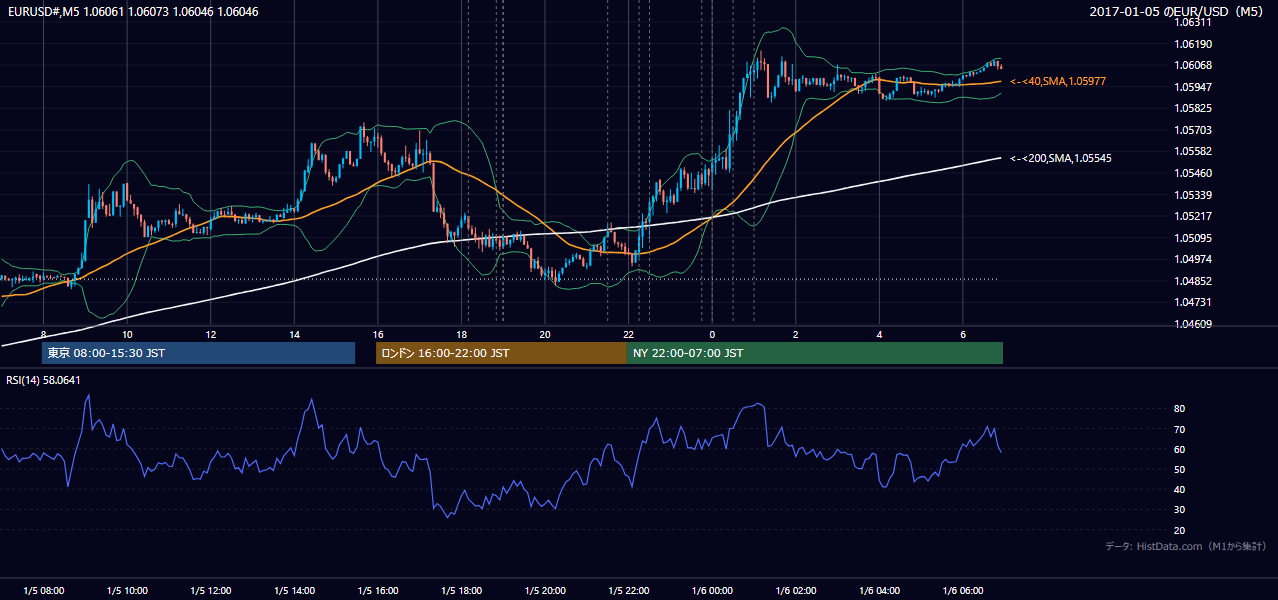Click price axis value 1.05460
Image resolution: width=1278 pixels, height=600 pixels.
click(x=1192, y=173)
